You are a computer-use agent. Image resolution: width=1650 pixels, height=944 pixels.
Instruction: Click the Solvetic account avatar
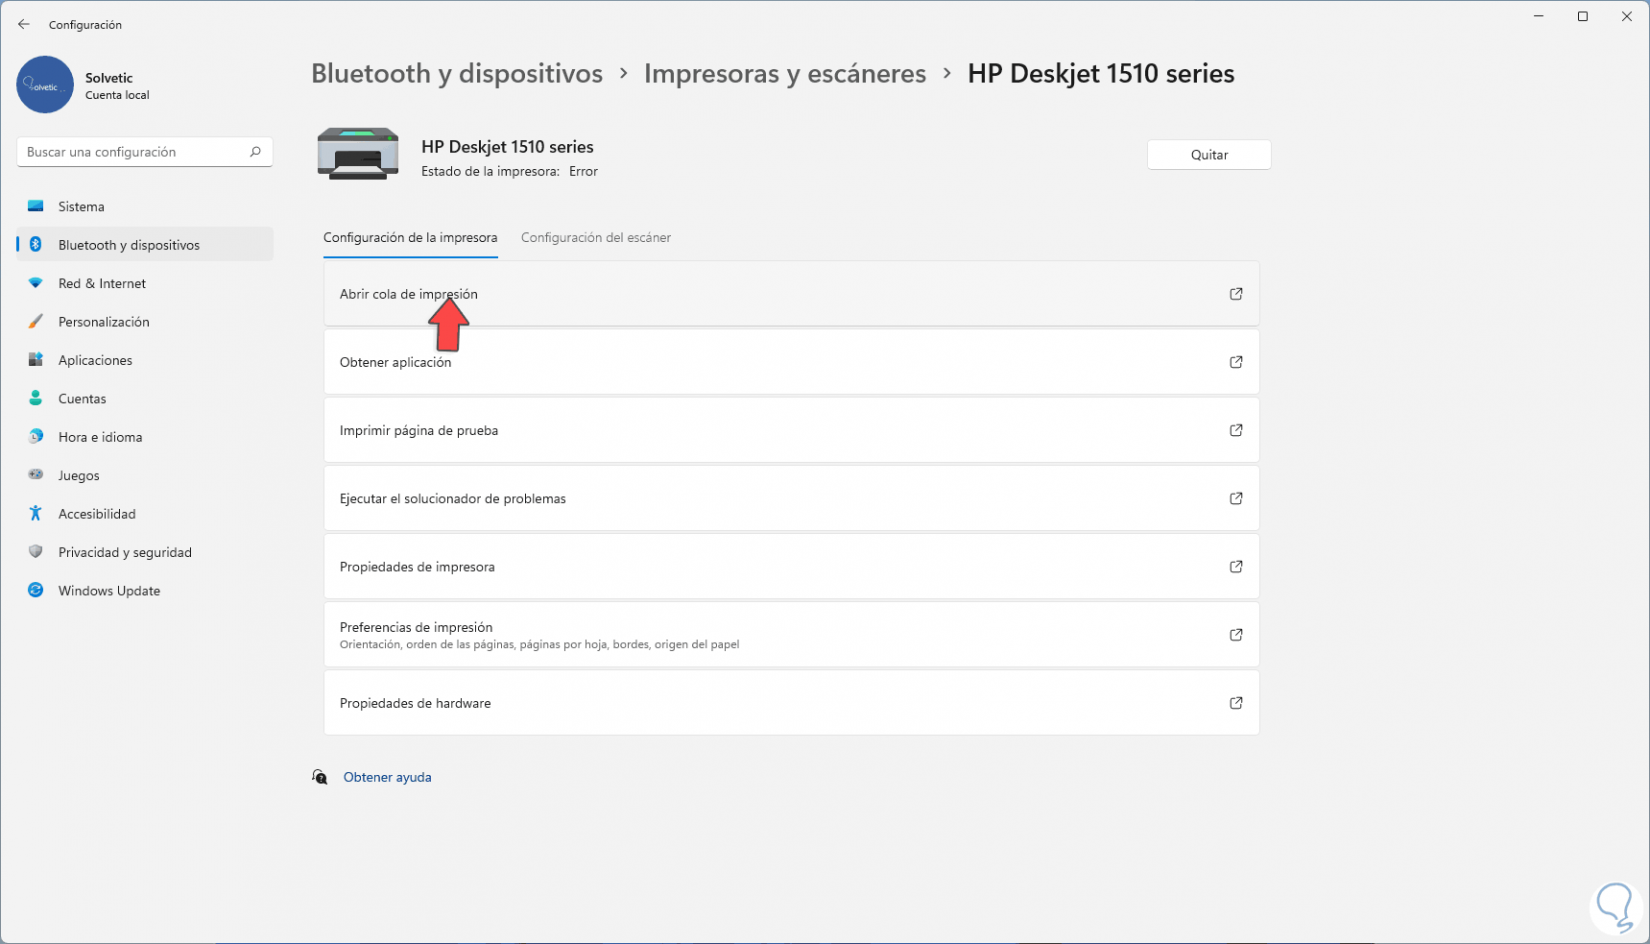[45, 85]
